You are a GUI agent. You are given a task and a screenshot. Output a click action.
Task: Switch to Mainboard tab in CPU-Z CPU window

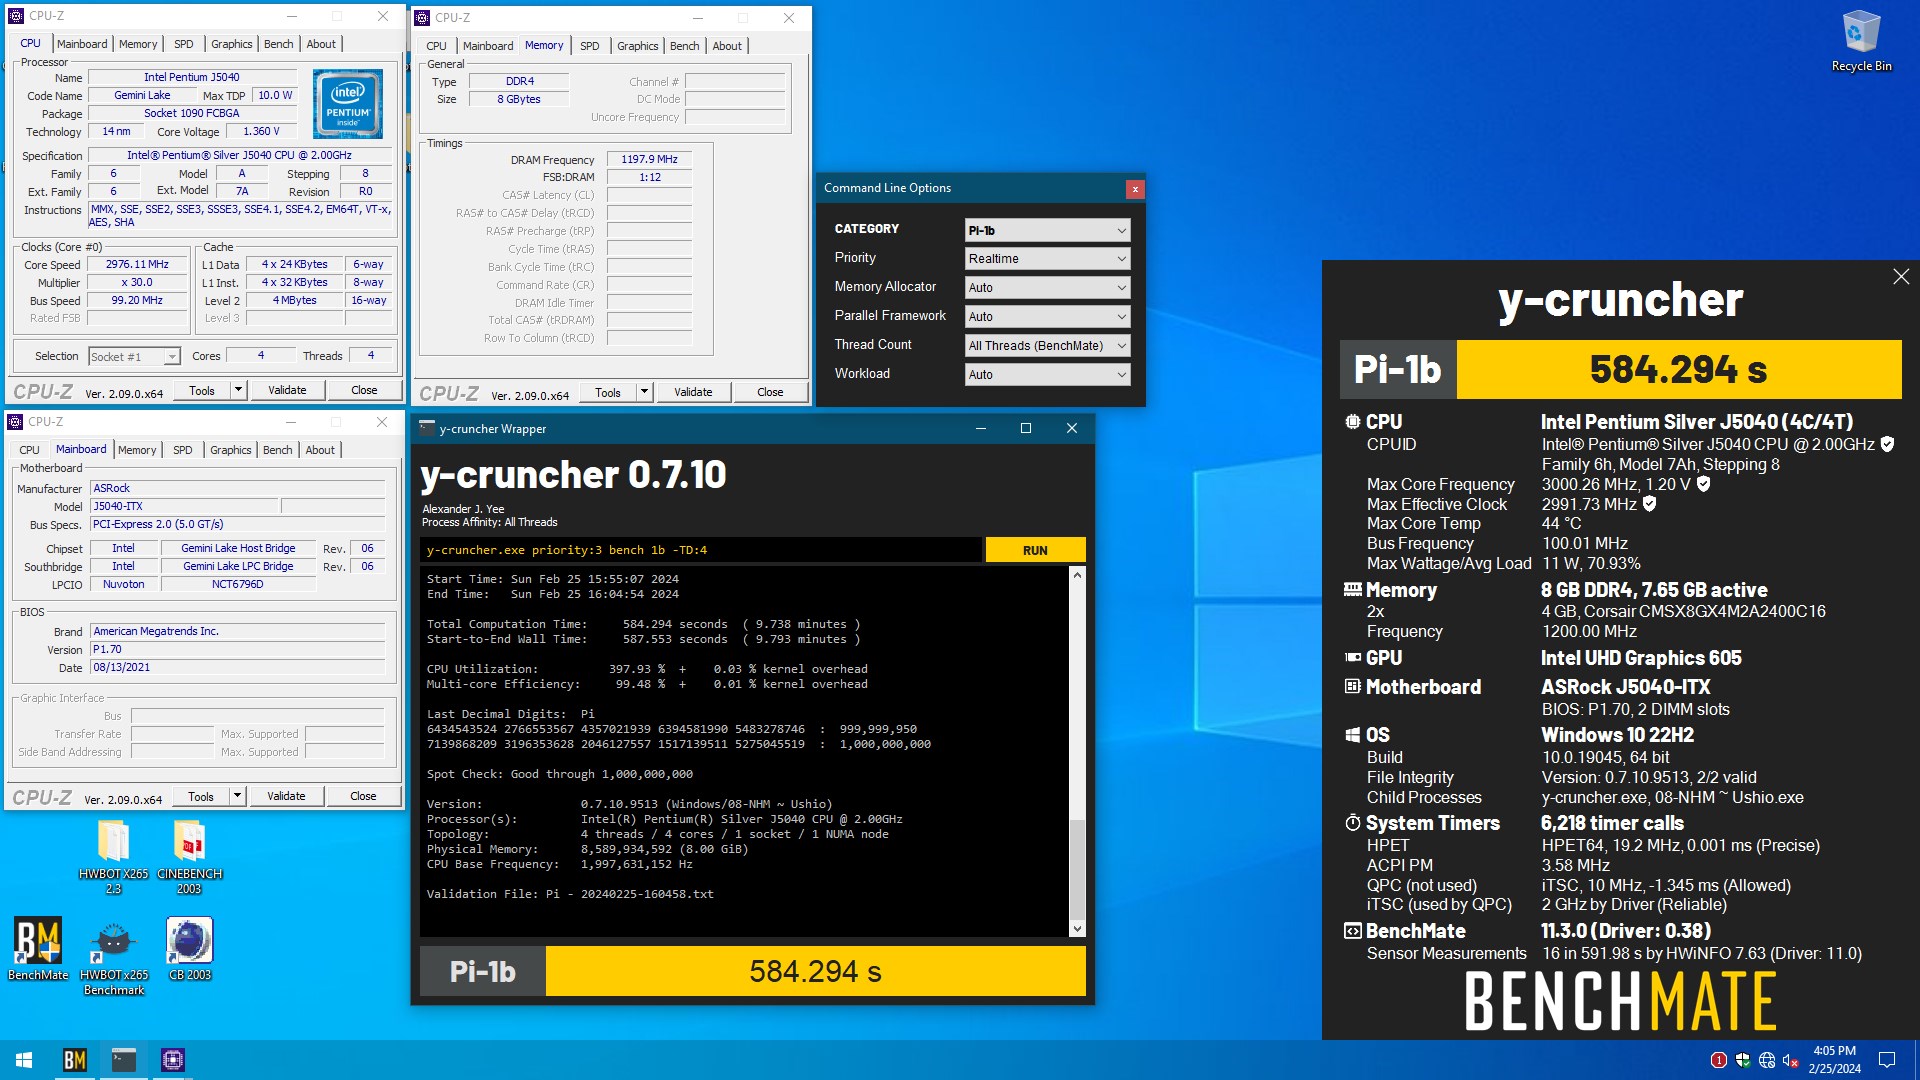click(x=82, y=44)
